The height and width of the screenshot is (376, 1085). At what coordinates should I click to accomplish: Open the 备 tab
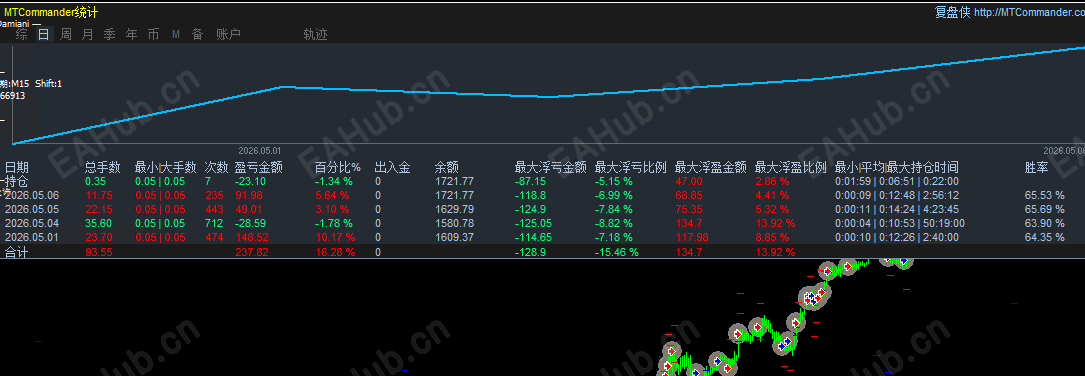pyautogui.click(x=197, y=35)
